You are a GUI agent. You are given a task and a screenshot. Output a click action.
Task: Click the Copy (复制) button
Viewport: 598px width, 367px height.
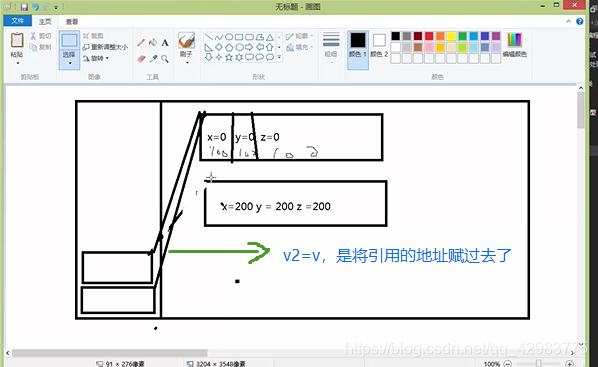point(40,47)
